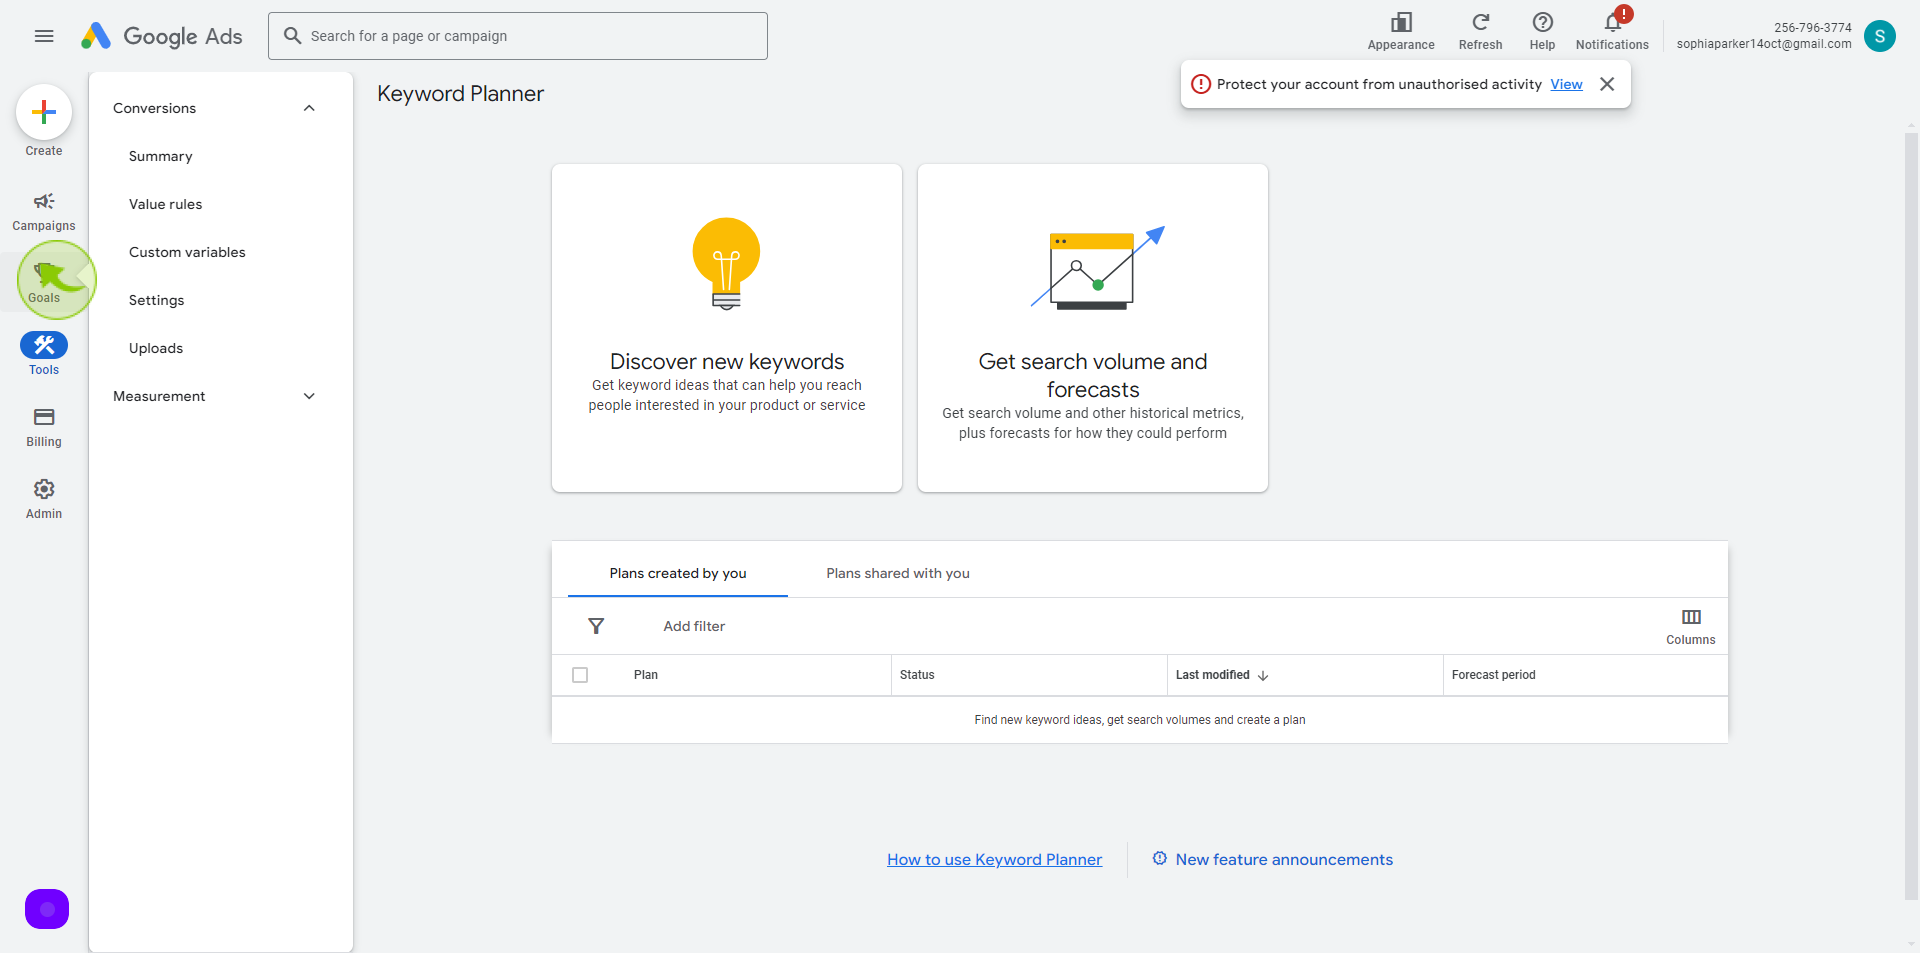Open the Notifications bell
Screen dimensions: 1920x953
pos(1612,31)
